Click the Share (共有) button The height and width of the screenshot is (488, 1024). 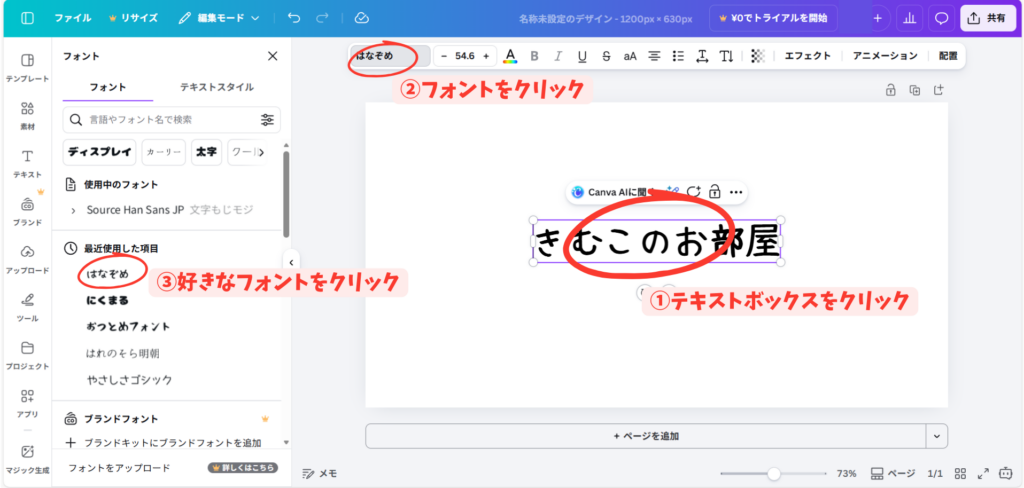[987, 18]
